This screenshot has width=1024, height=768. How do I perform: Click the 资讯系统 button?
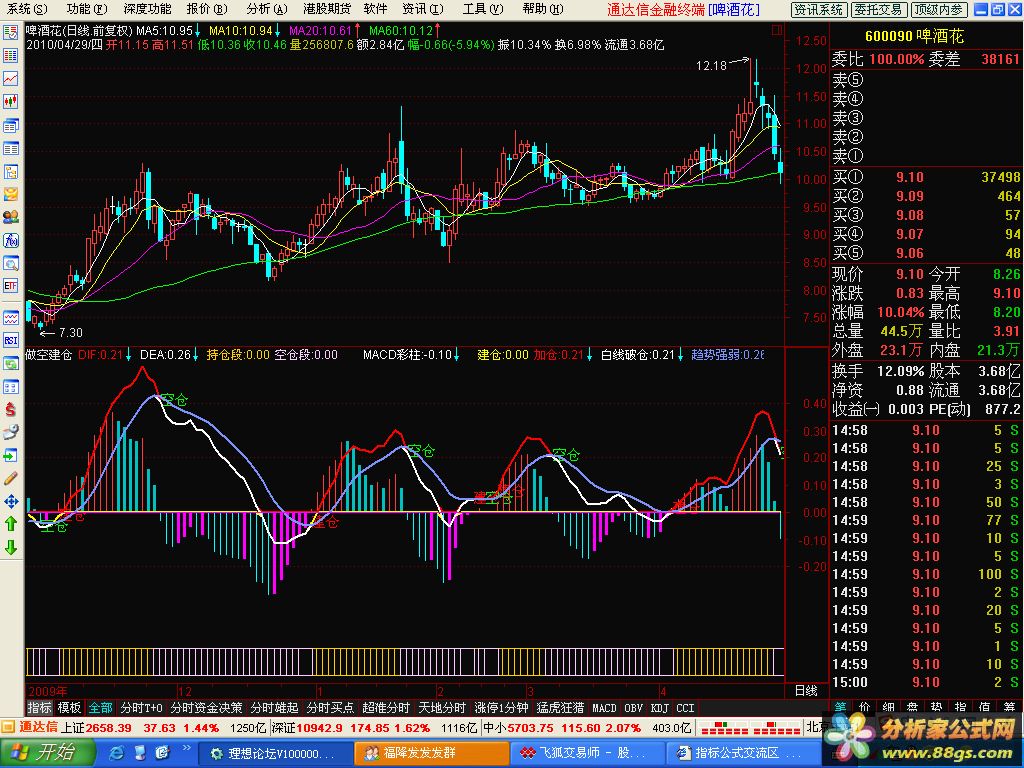point(819,10)
